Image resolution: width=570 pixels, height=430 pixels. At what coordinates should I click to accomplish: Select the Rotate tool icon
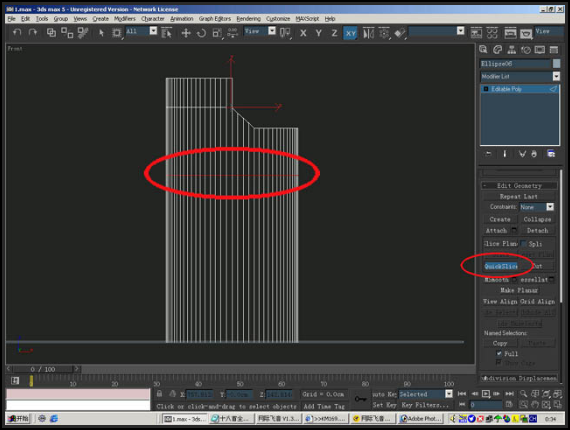[x=201, y=33]
